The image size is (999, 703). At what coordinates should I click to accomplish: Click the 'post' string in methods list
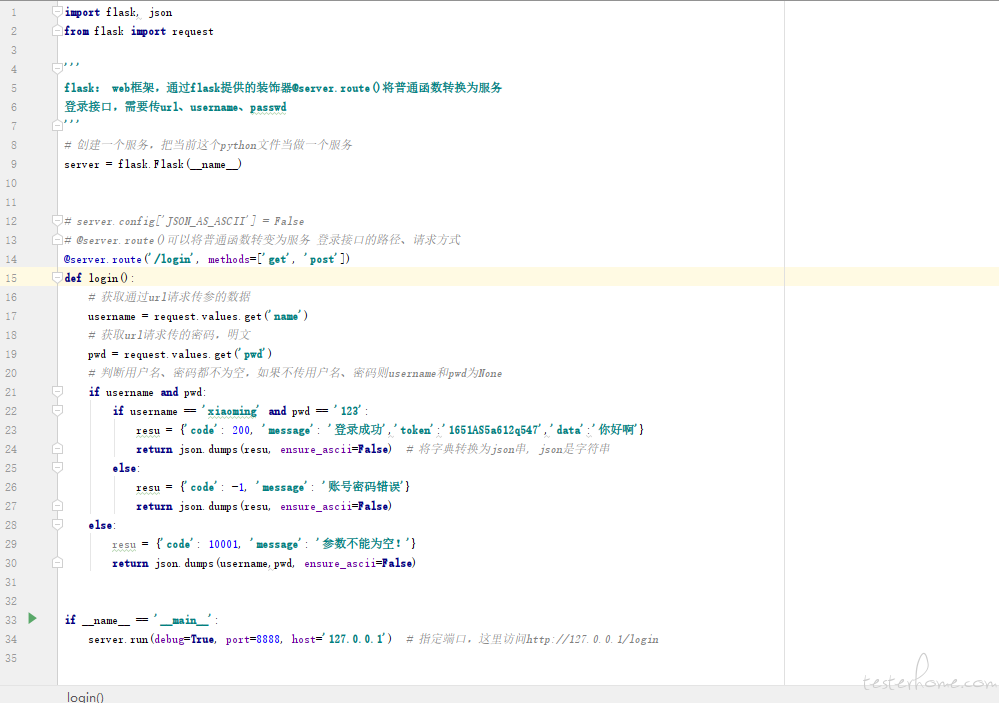(x=321, y=259)
